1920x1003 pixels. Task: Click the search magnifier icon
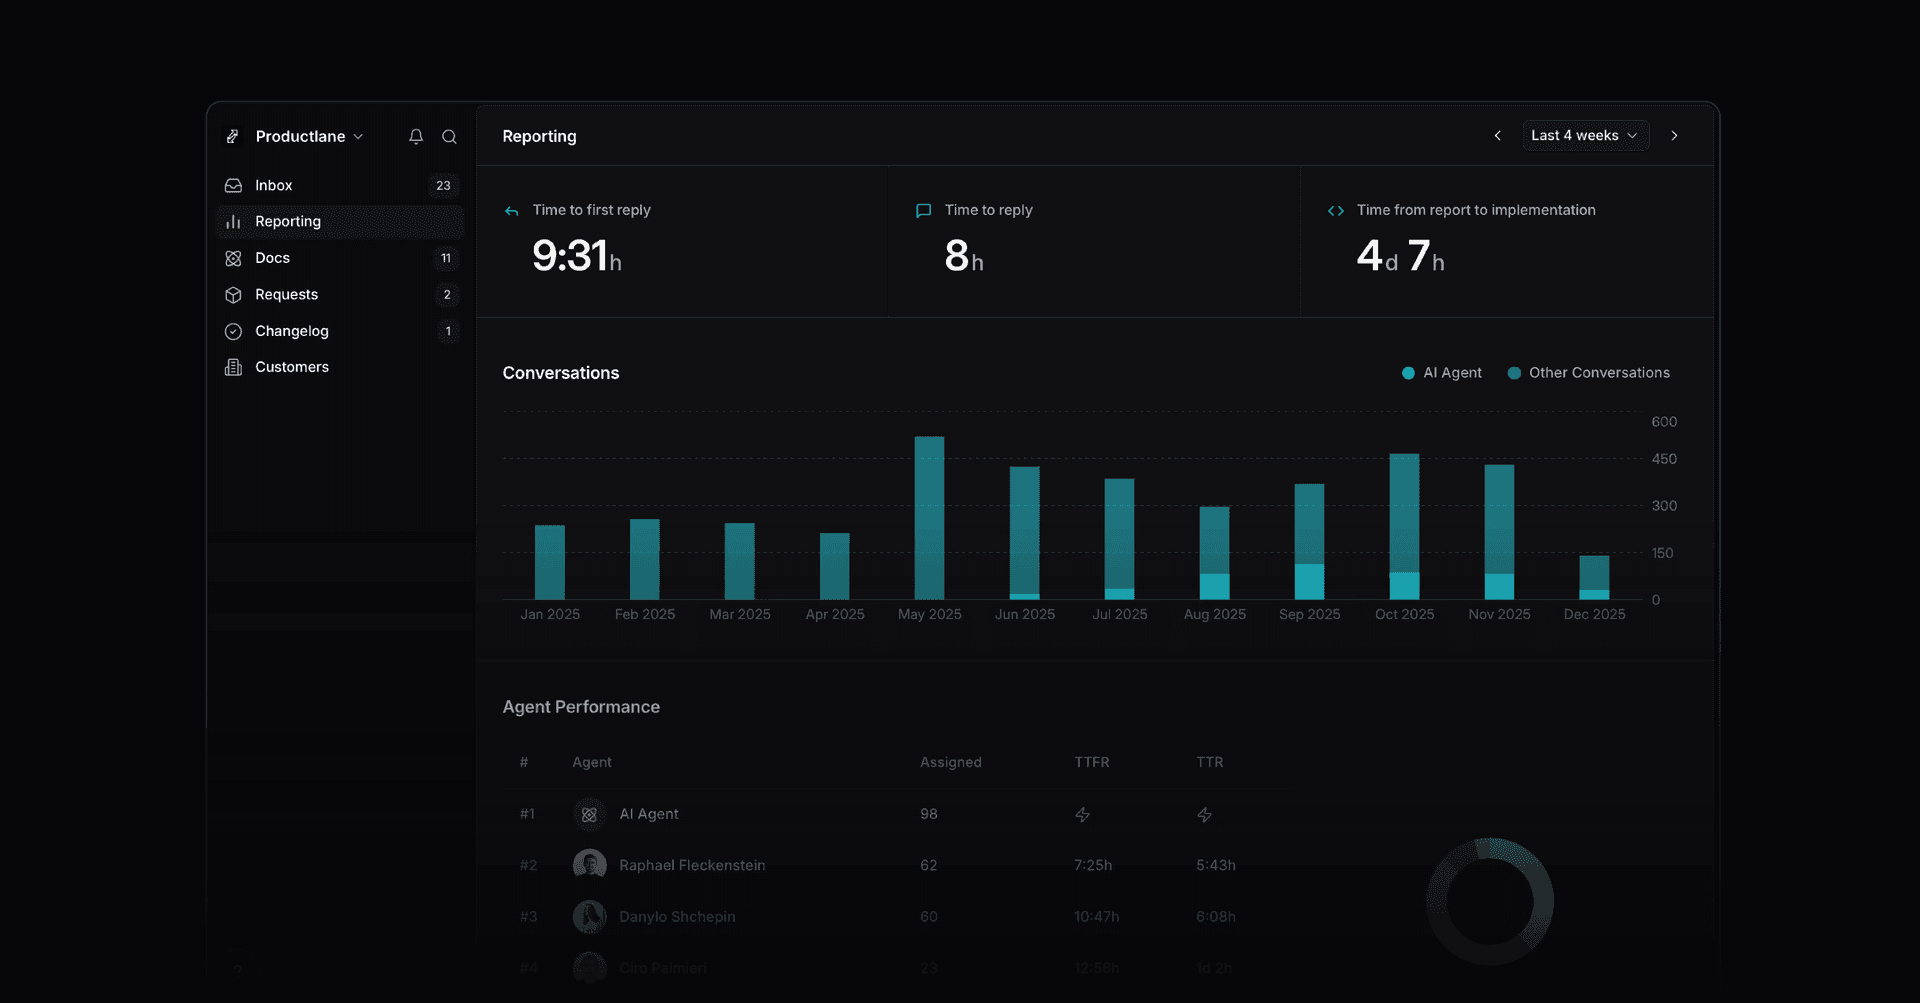click(x=449, y=136)
